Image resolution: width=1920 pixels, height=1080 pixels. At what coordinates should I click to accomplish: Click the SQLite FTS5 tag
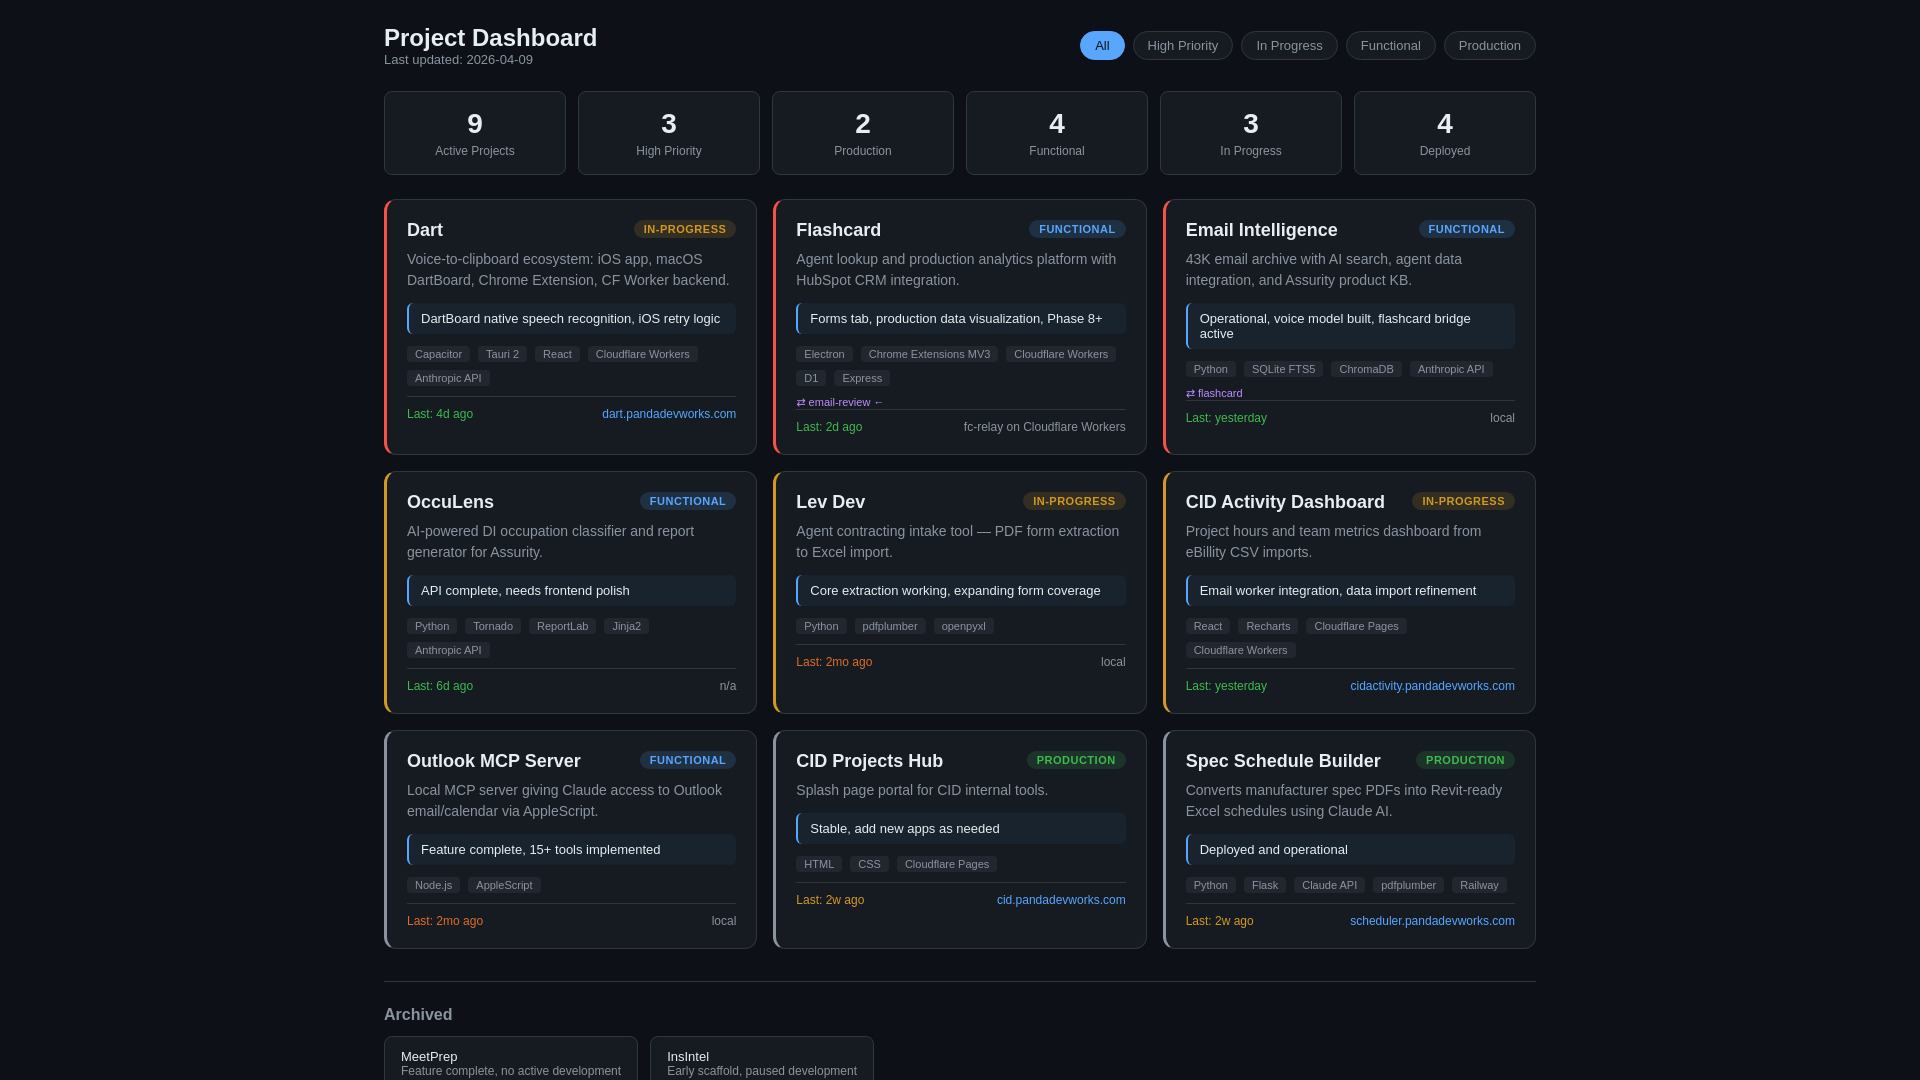click(1283, 369)
